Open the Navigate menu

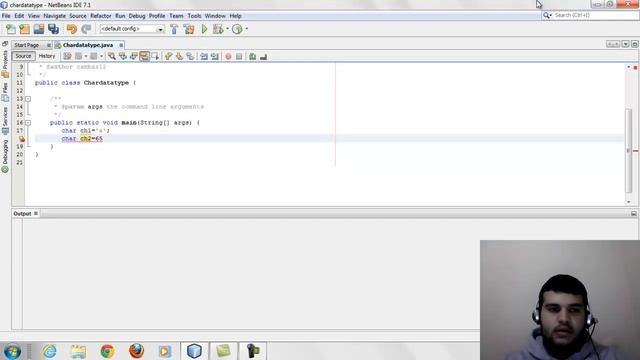click(x=55, y=16)
